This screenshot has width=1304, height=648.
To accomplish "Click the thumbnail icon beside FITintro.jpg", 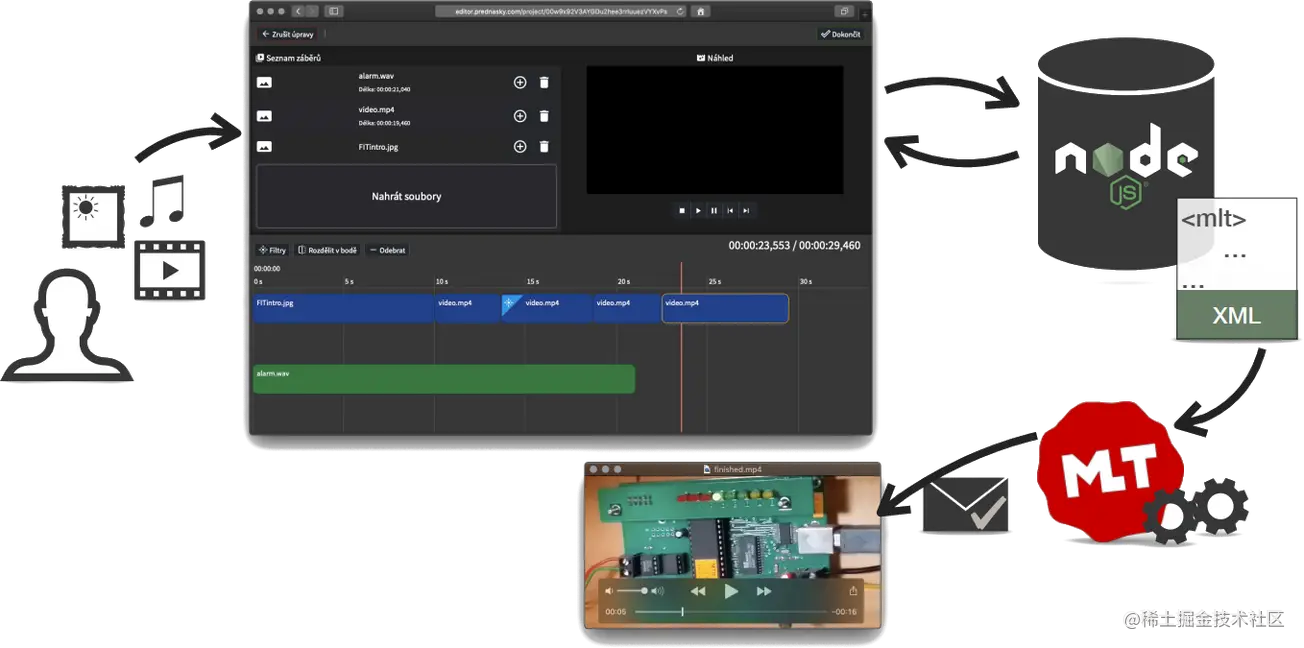I will pos(264,147).
